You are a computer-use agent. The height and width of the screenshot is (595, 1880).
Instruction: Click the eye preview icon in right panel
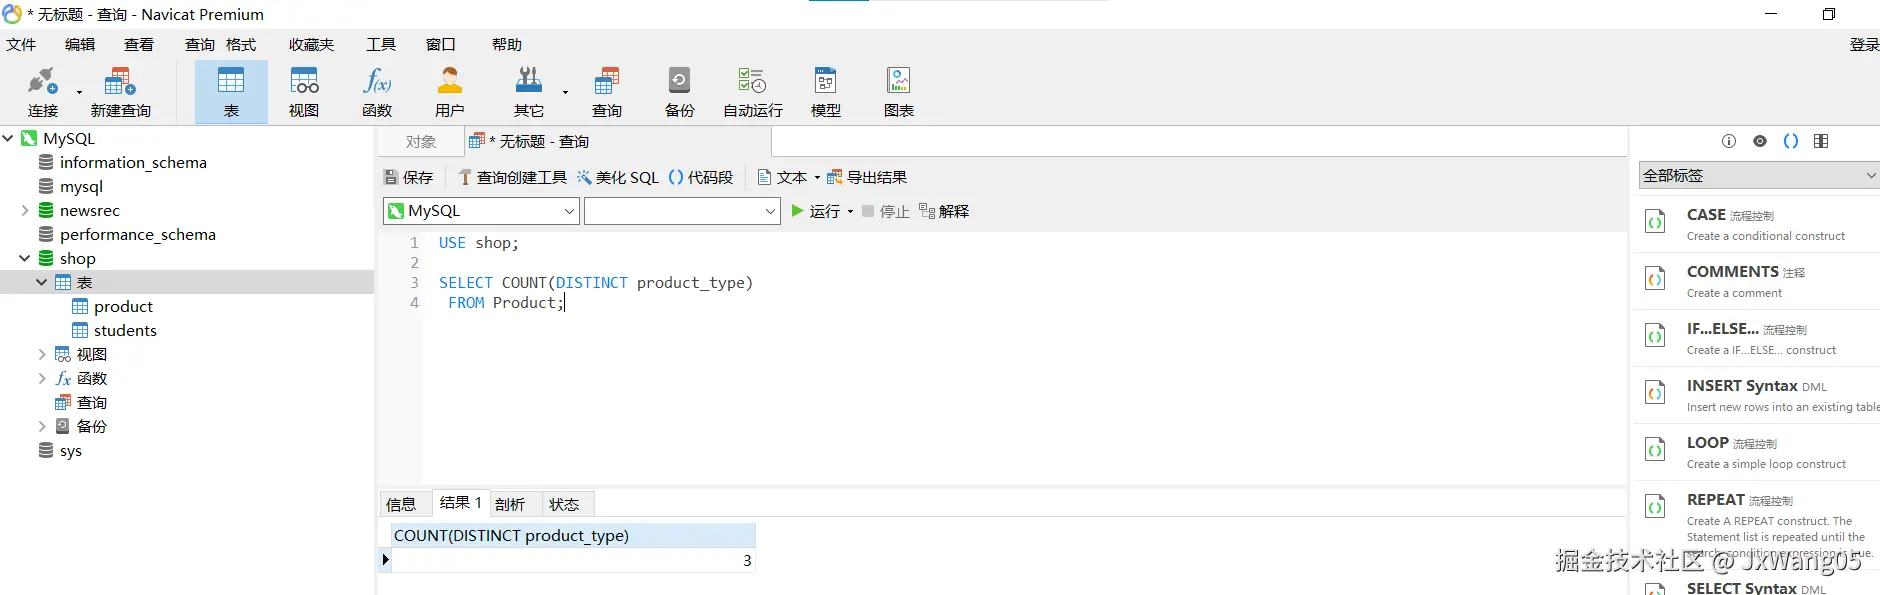(x=1760, y=141)
